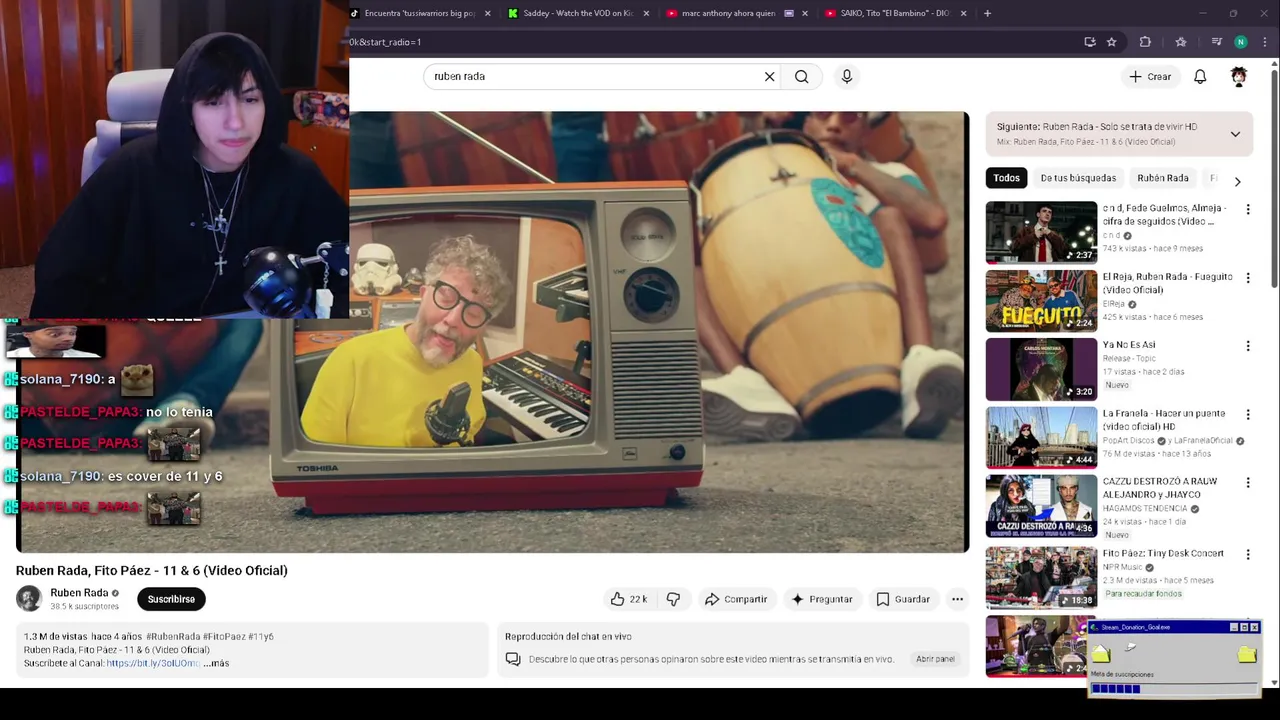
Task: Close the SAIKO Tito El Bambino tab
Action: 963,13
